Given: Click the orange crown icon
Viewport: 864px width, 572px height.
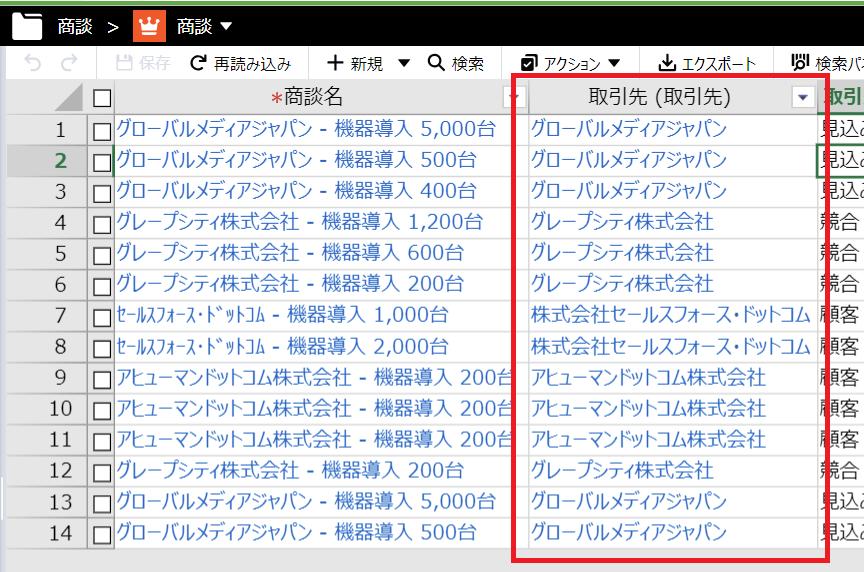Looking at the screenshot, I should coord(149,26).
